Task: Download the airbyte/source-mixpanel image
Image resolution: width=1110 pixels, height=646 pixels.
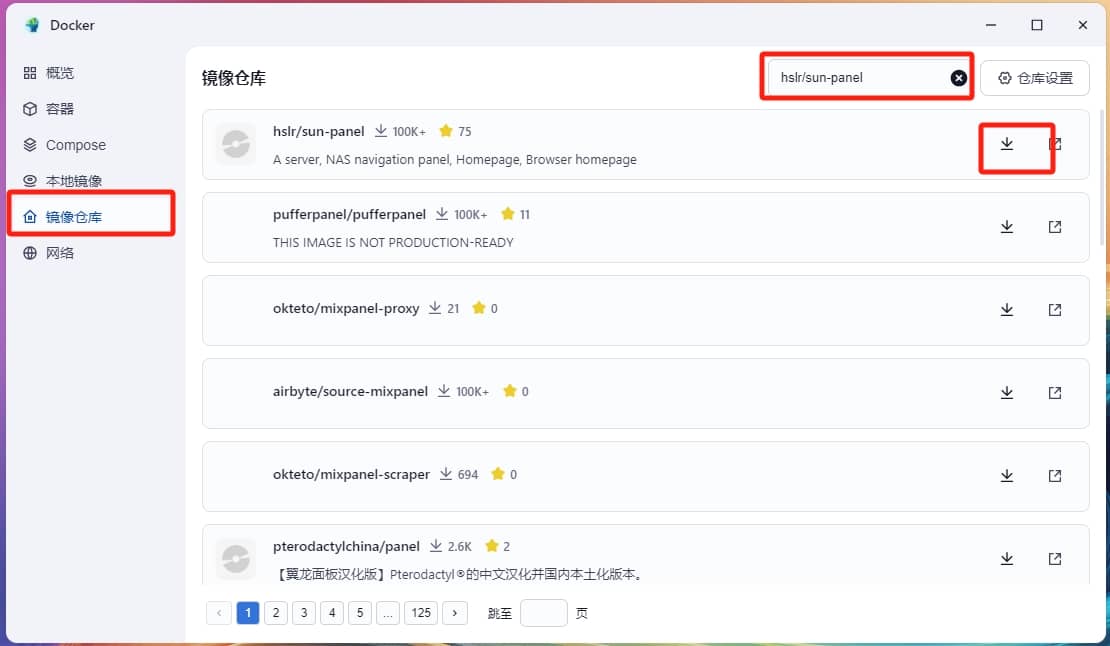Action: [x=1007, y=393]
